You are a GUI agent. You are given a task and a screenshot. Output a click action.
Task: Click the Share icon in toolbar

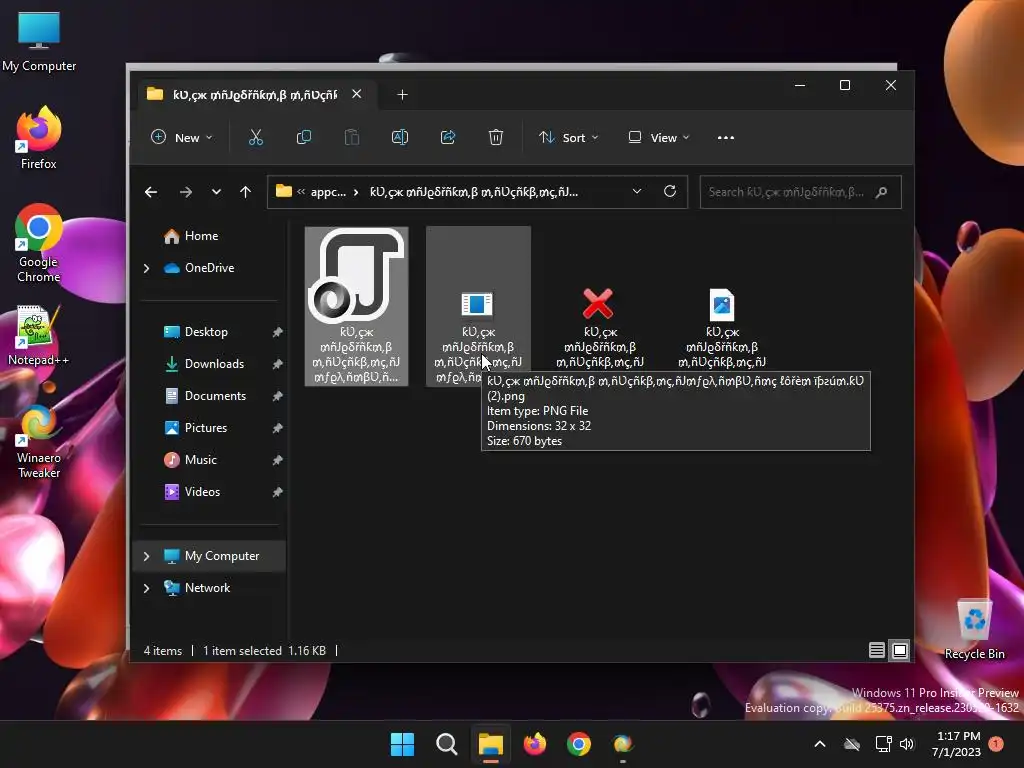point(448,137)
